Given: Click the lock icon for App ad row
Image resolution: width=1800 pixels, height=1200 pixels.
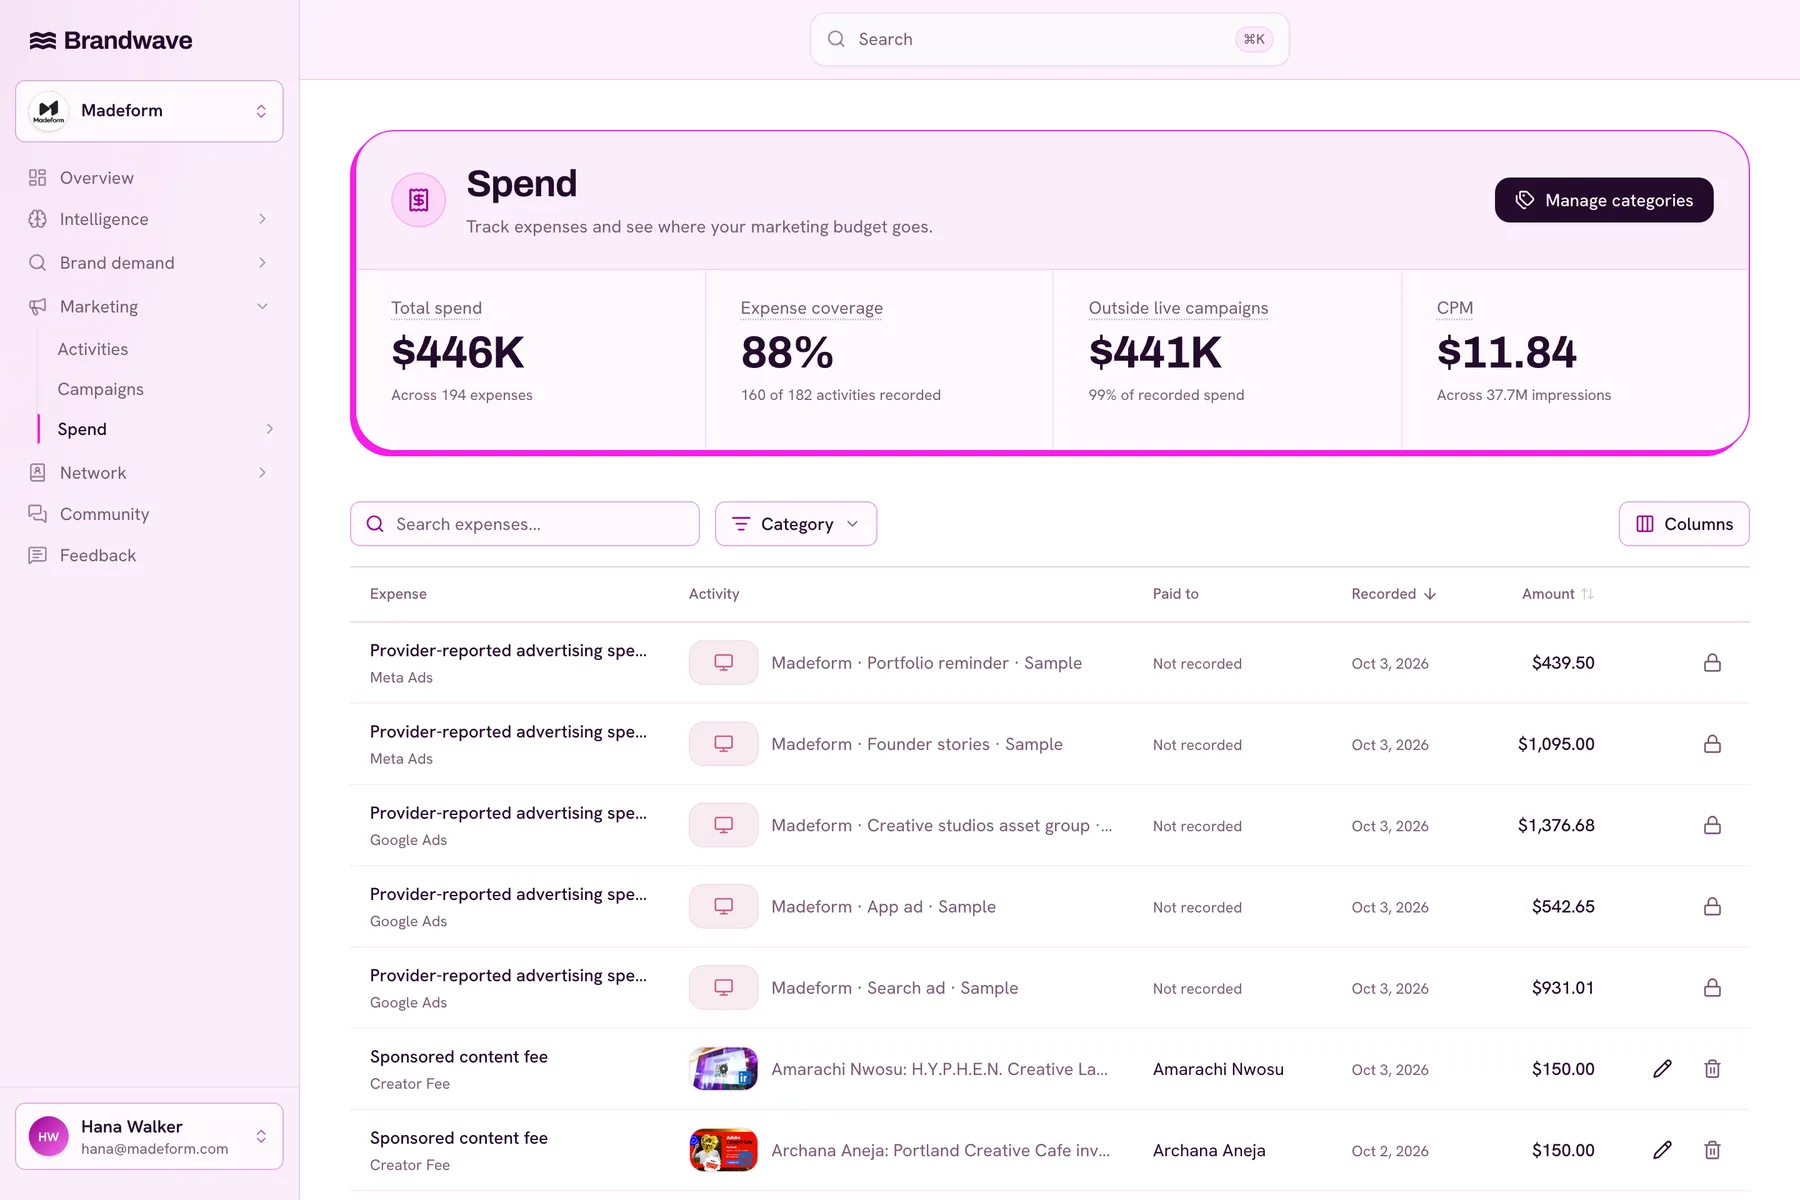Looking at the screenshot, I should [1712, 907].
